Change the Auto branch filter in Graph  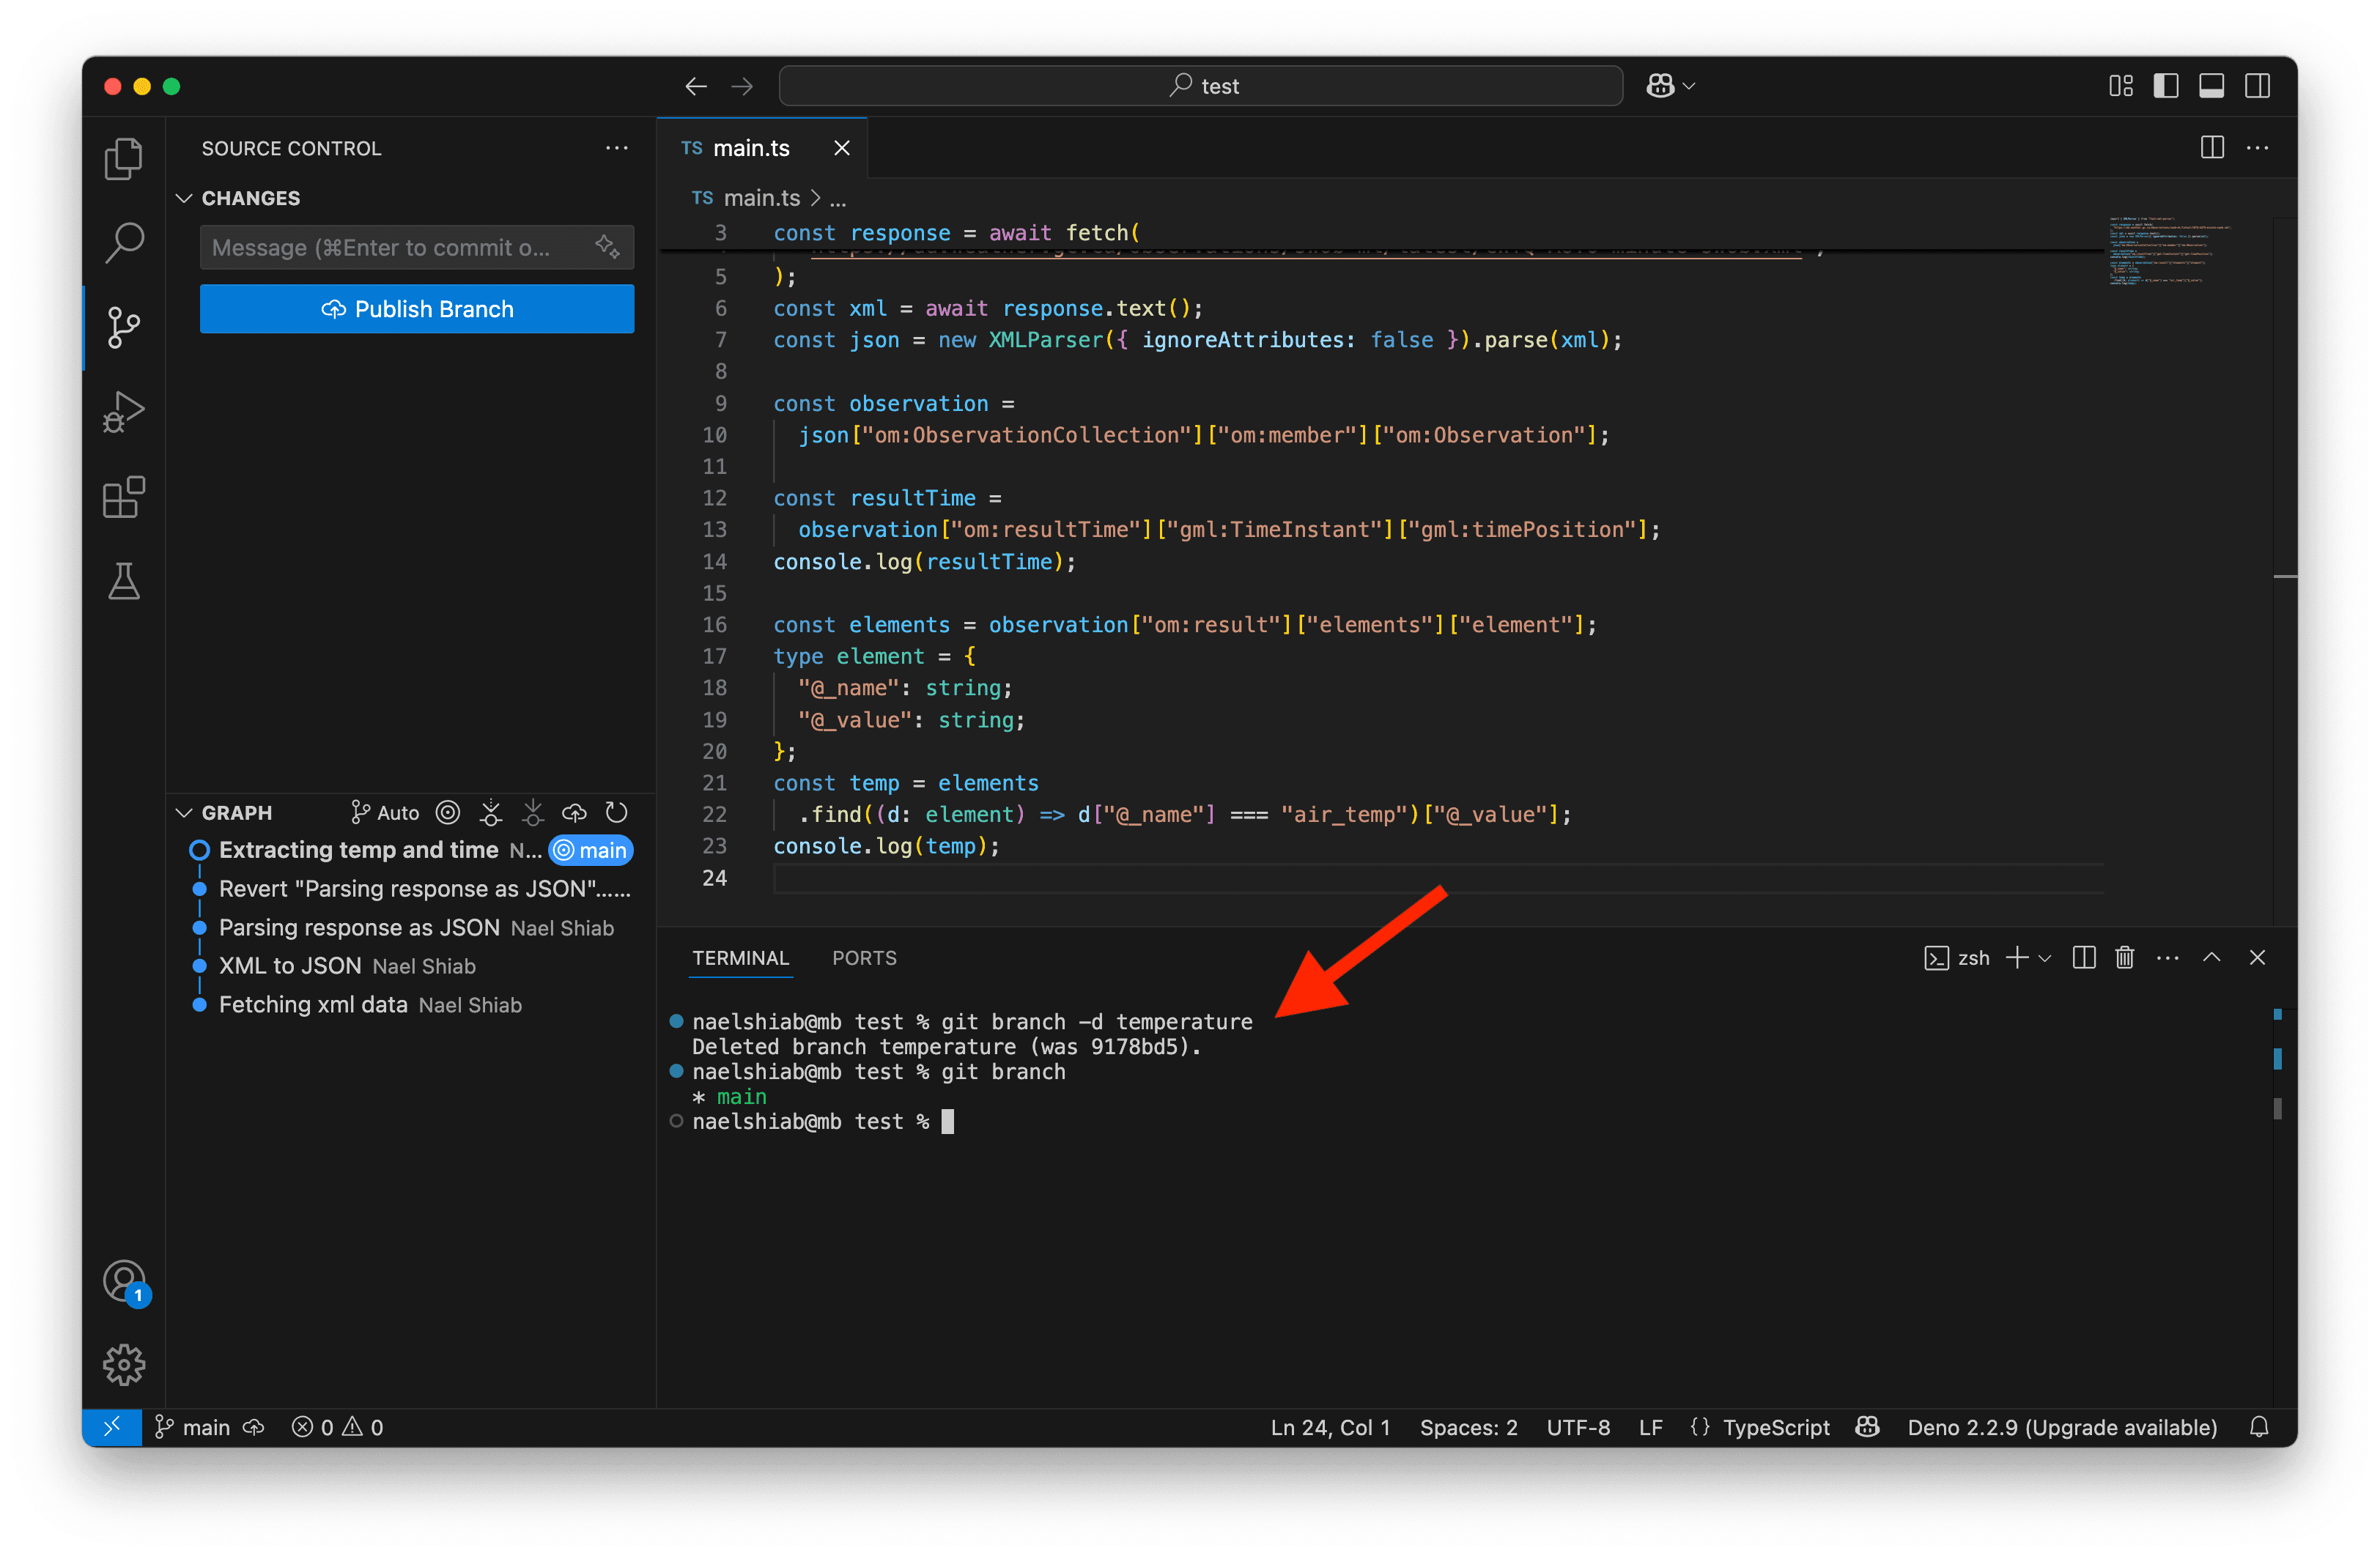coord(385,813)
